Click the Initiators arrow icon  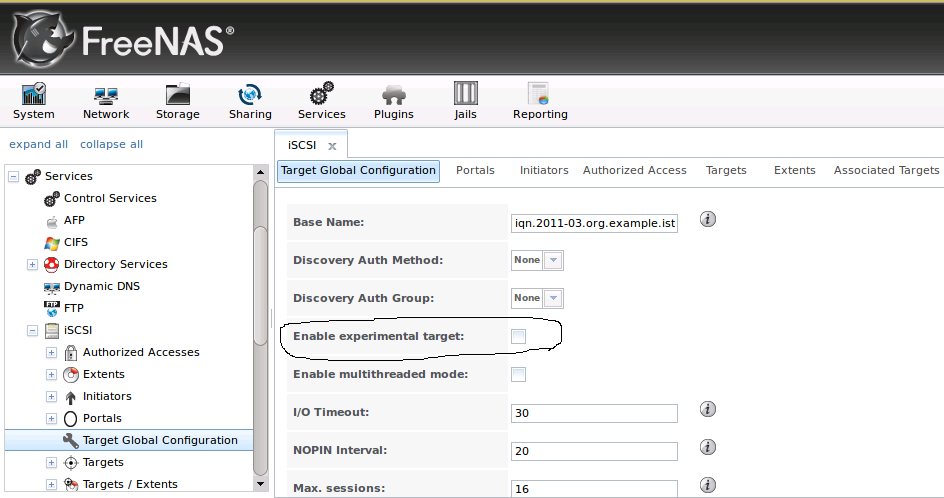(70, 397)
